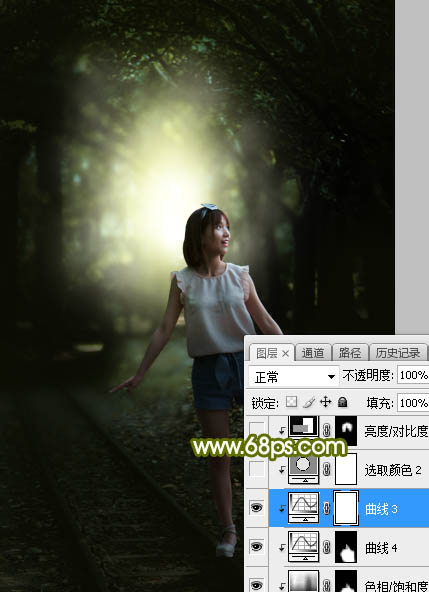Click the lock position move icon
Screen dimensions: 429x592
[325, 402]
